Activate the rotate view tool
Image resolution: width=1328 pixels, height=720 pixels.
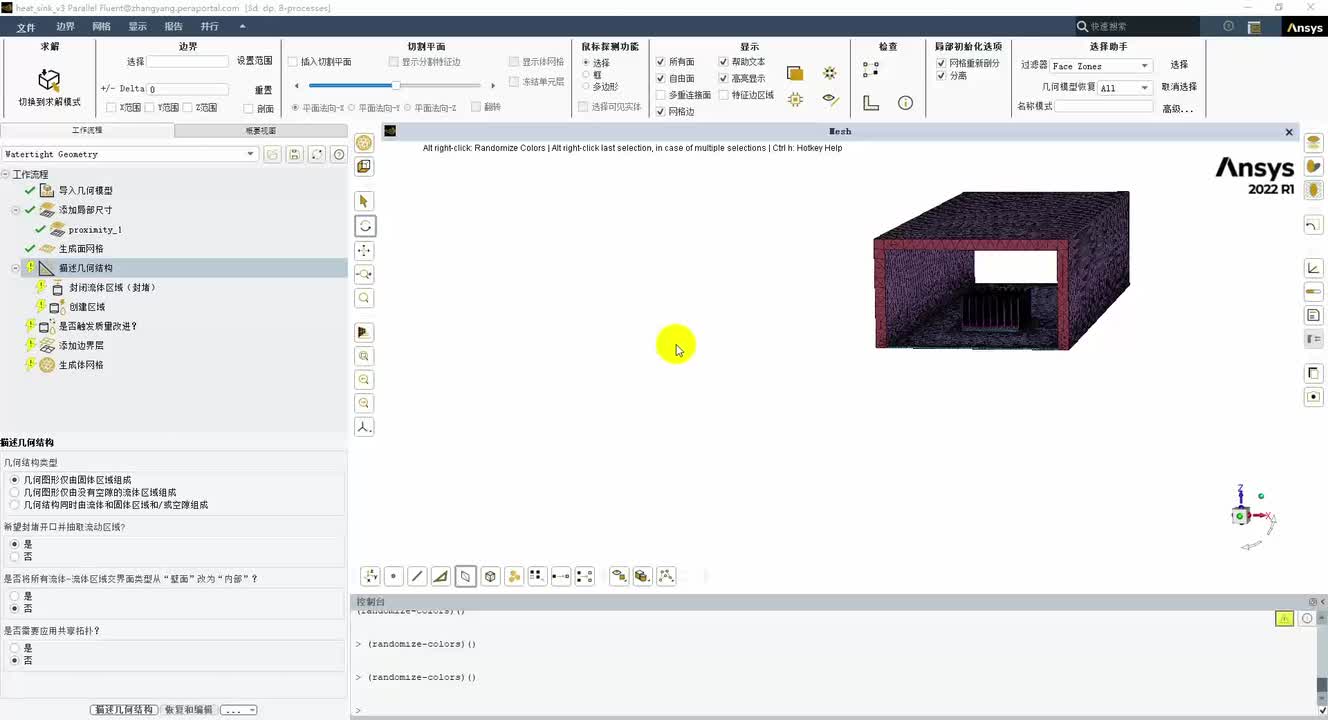(x=364, y=226)
